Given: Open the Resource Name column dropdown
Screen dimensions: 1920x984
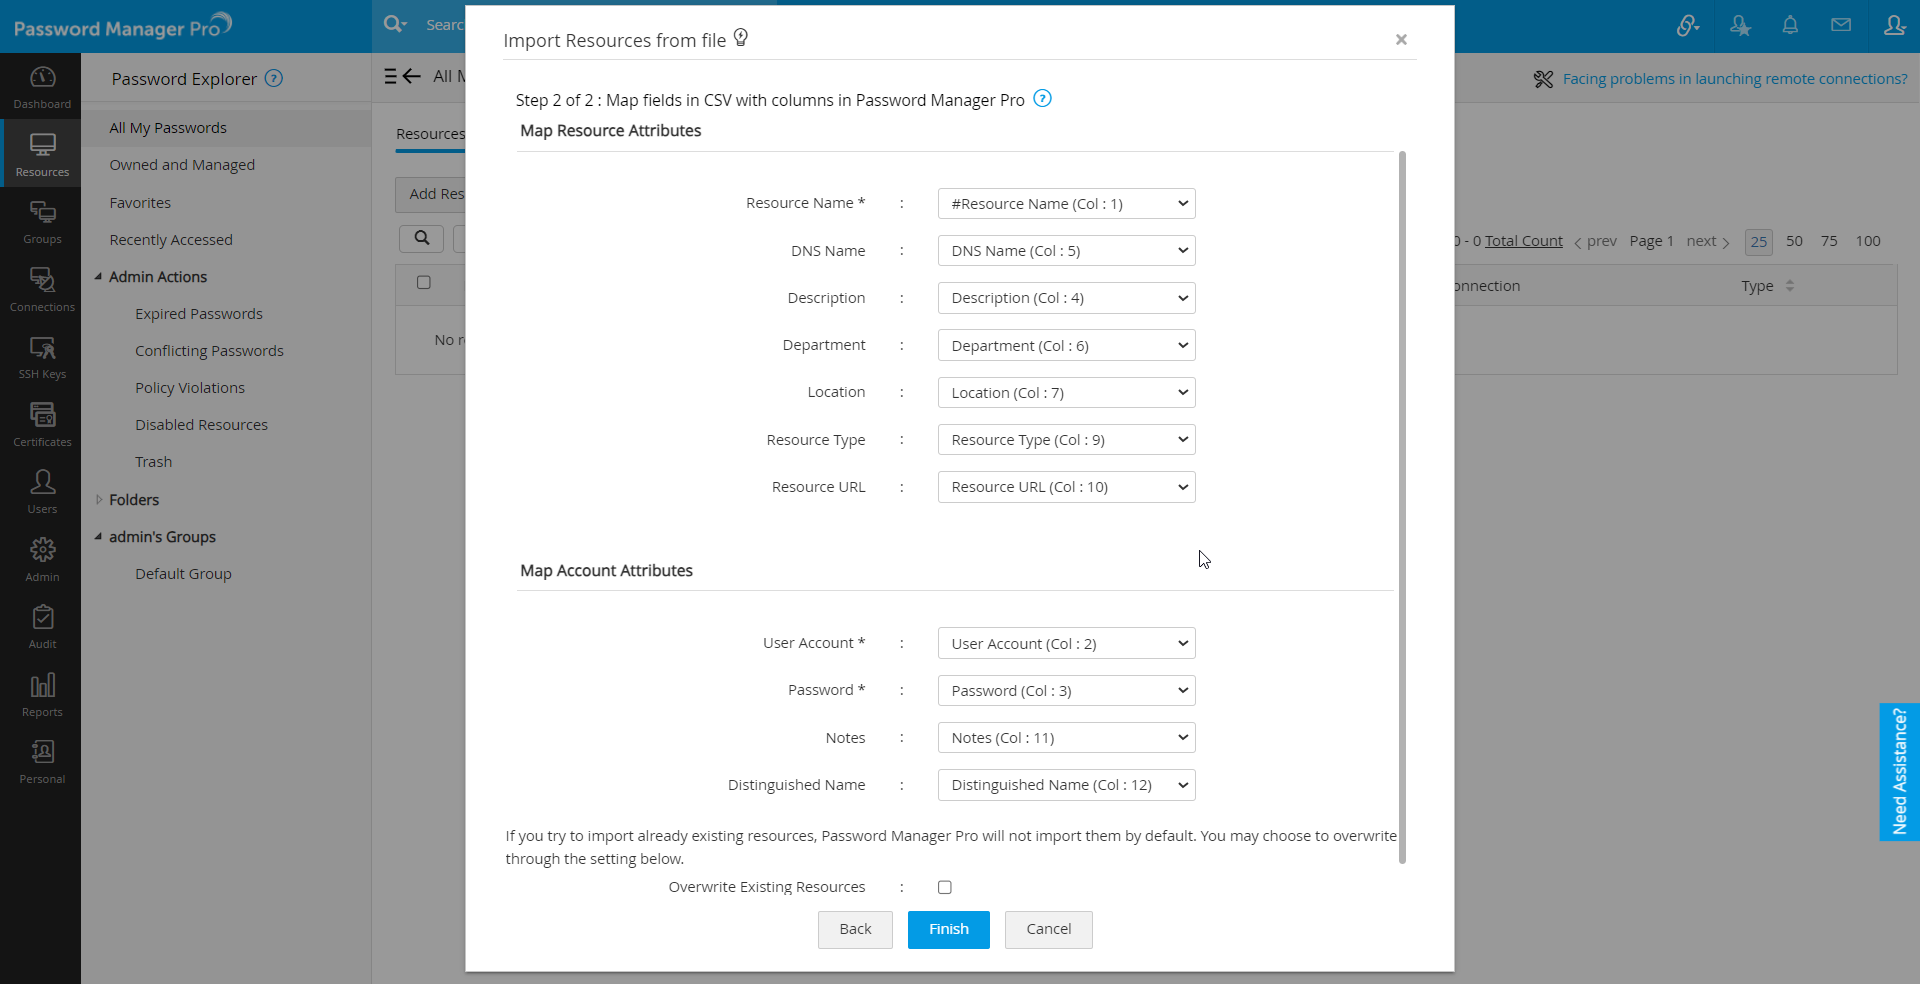Looking at the screenshot, I should click(1066, 204).
